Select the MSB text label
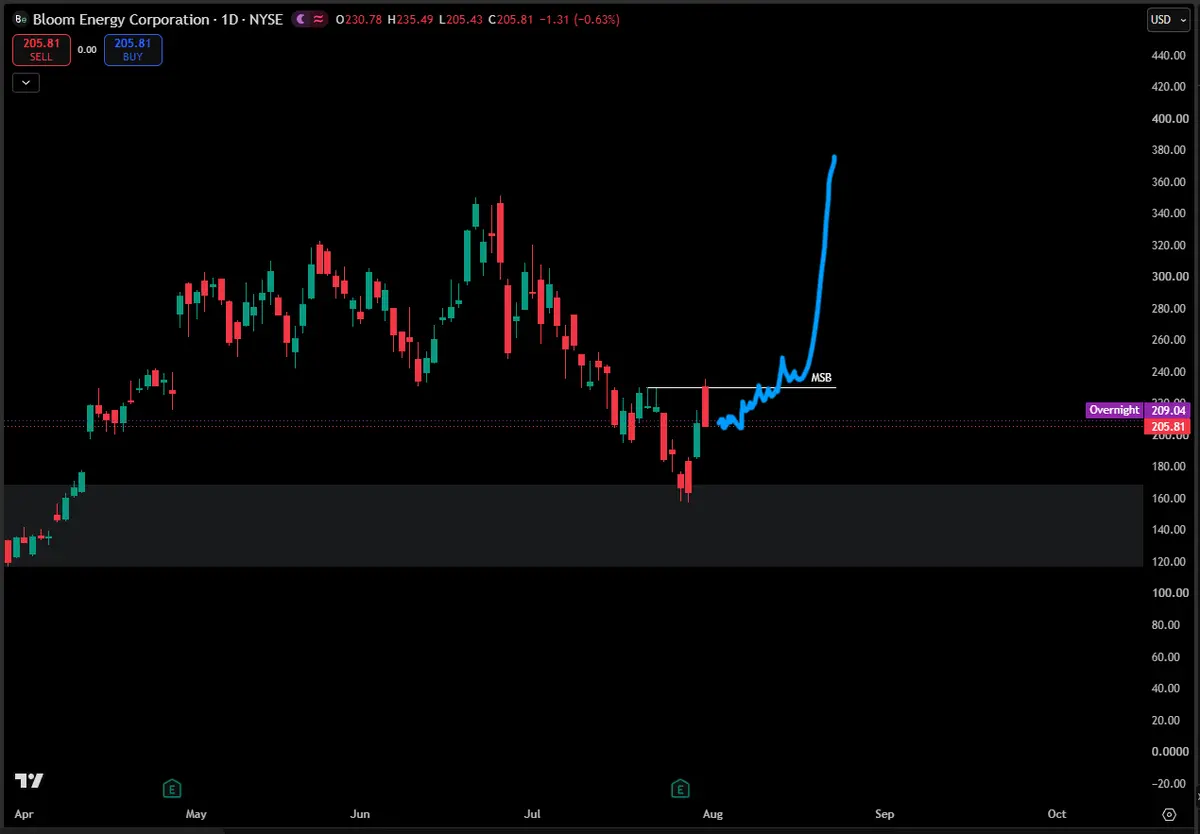 pos(821,378)
